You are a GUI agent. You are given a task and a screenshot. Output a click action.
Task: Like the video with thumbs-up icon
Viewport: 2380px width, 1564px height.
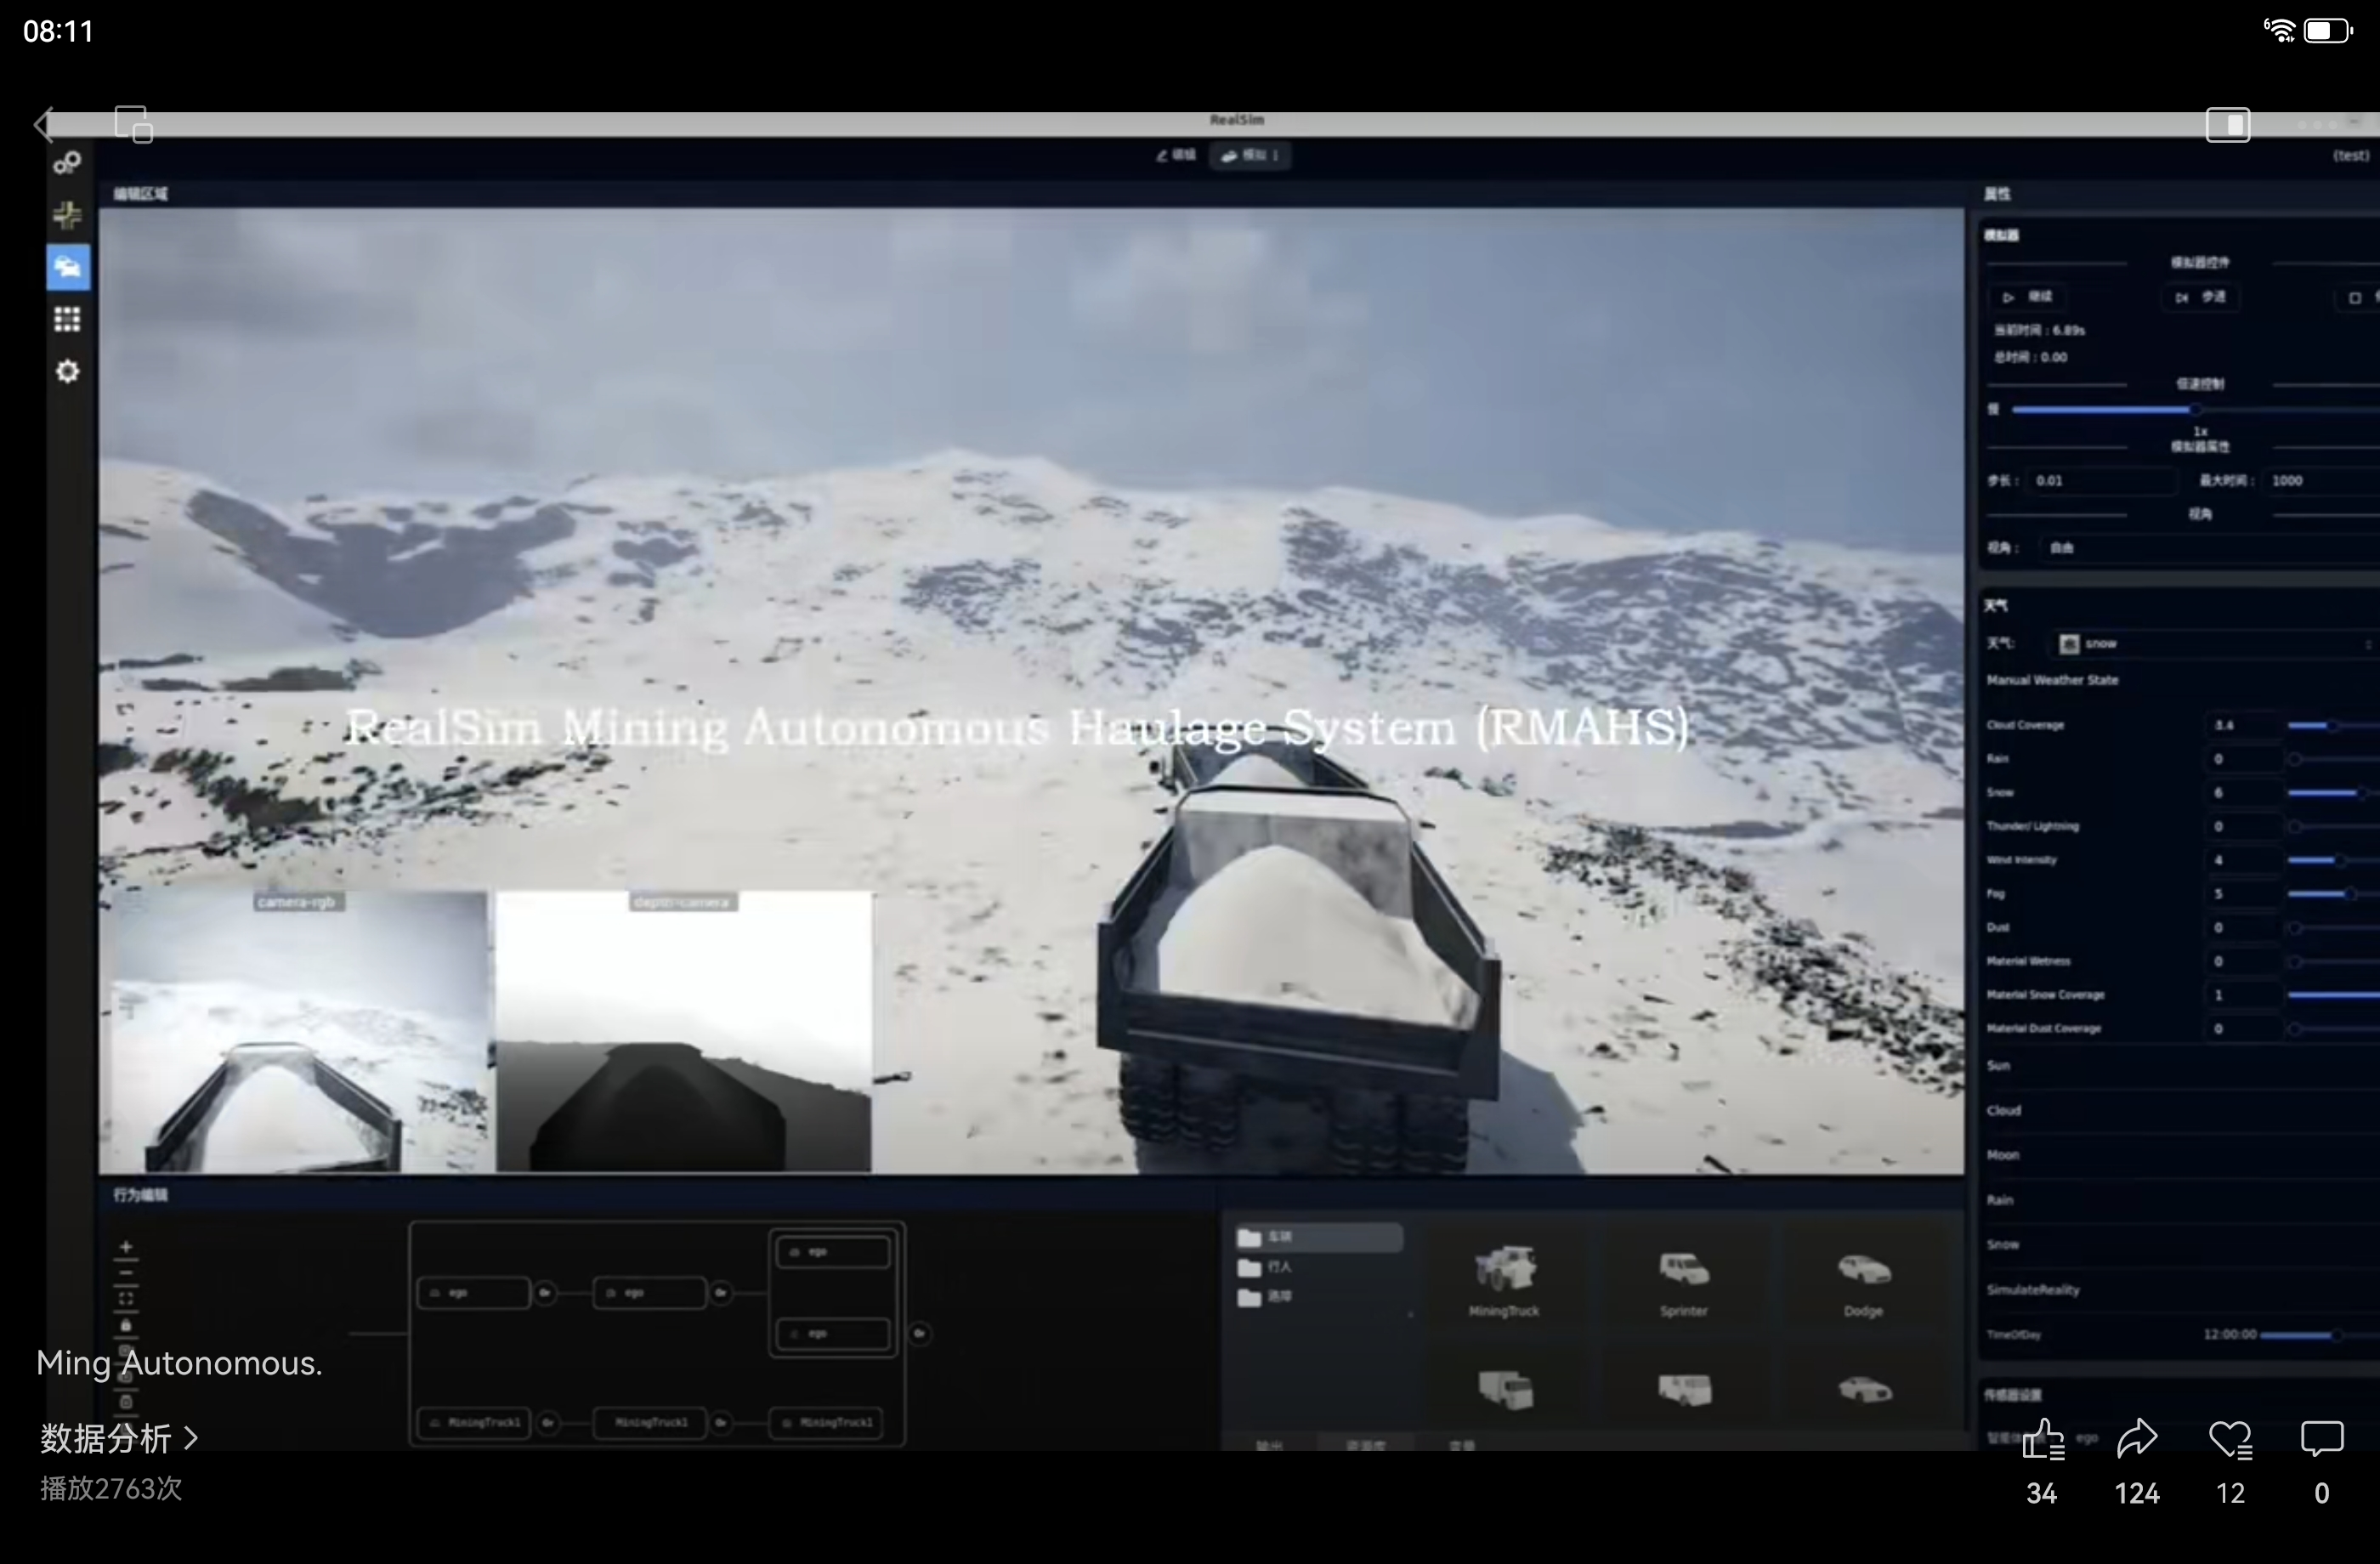coord(2042,1440)
